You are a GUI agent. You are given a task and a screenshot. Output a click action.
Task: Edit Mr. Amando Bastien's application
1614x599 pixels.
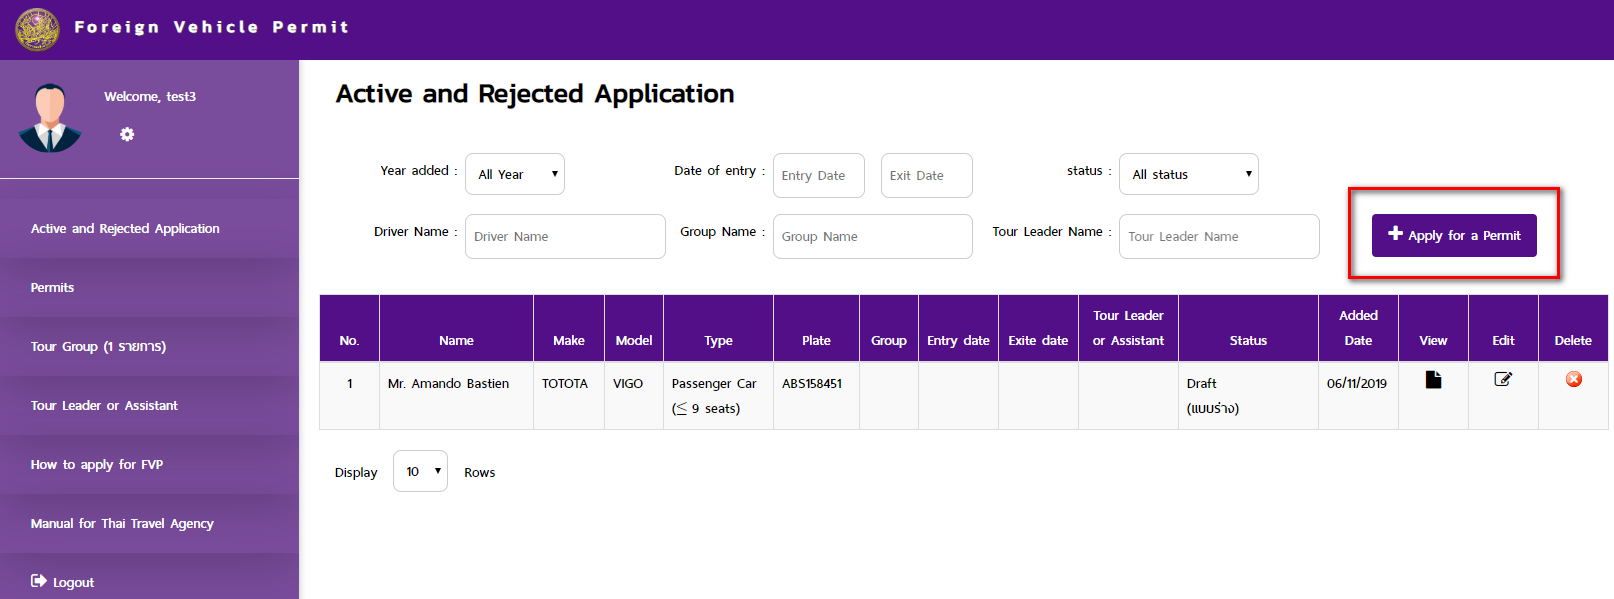click(x=1503, y=379)
